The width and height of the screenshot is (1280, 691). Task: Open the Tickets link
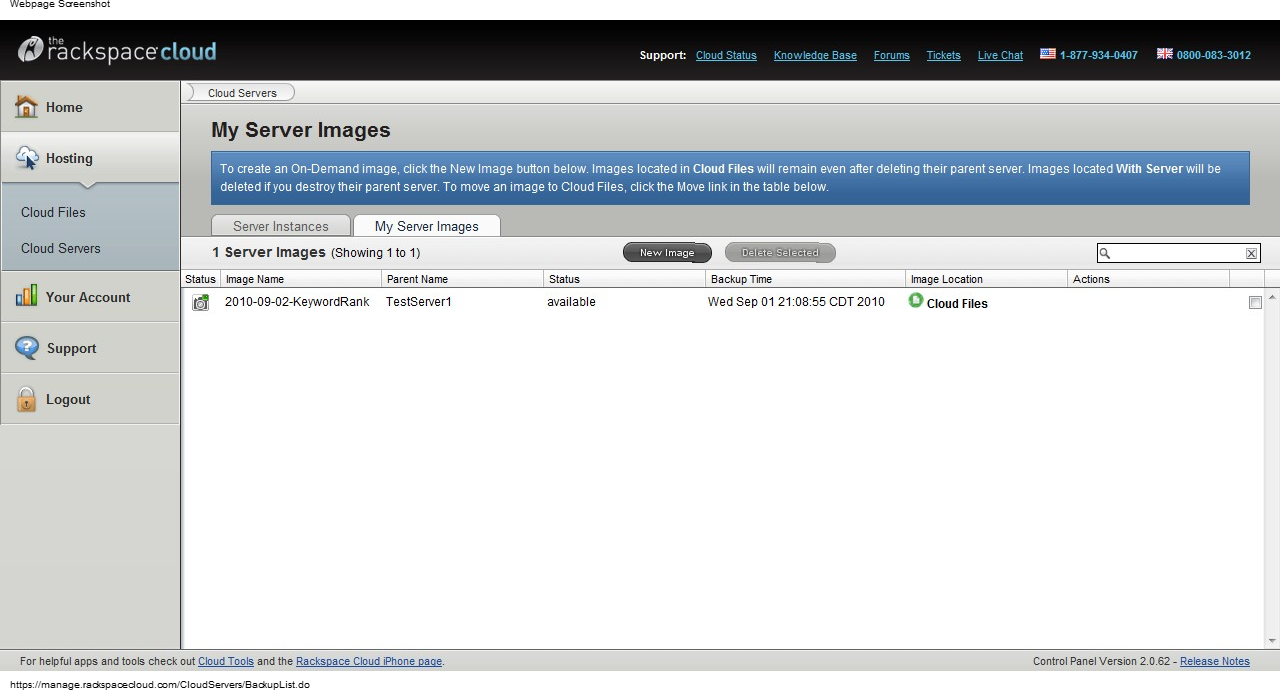point(943,55)
